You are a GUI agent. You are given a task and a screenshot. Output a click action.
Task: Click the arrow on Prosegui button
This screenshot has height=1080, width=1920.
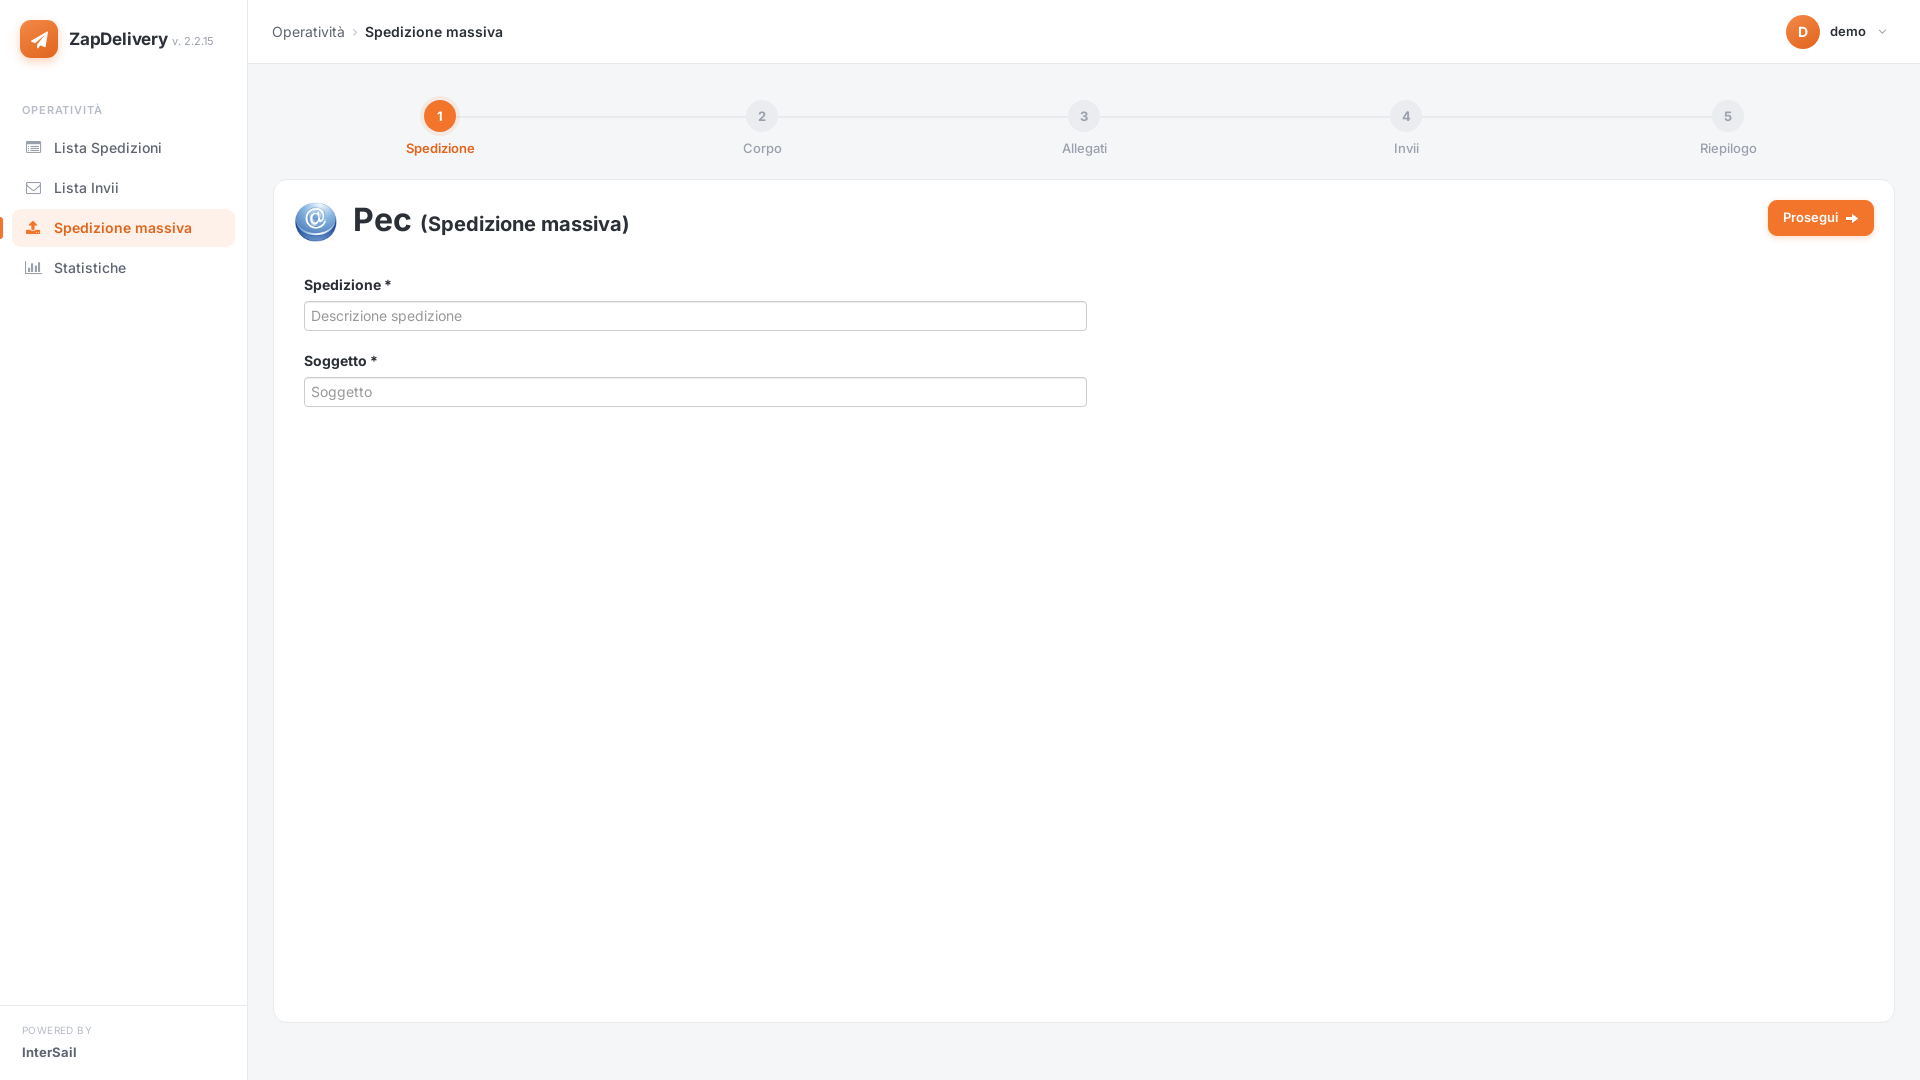[1852, 218]
